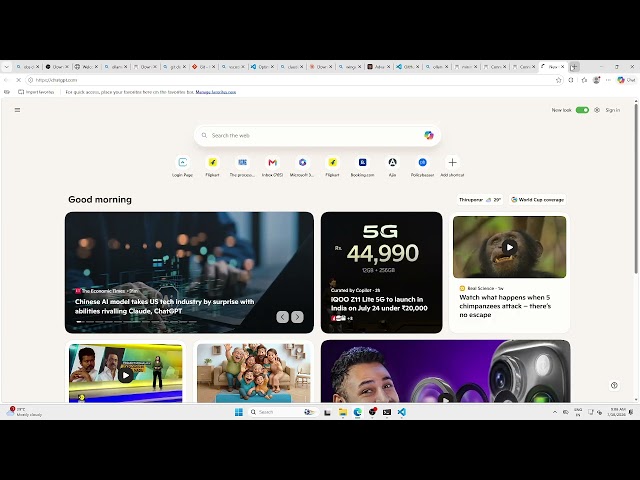
Task: Open the taskbar clock and date
Action: pyautogui.click(x=616, y=412)
